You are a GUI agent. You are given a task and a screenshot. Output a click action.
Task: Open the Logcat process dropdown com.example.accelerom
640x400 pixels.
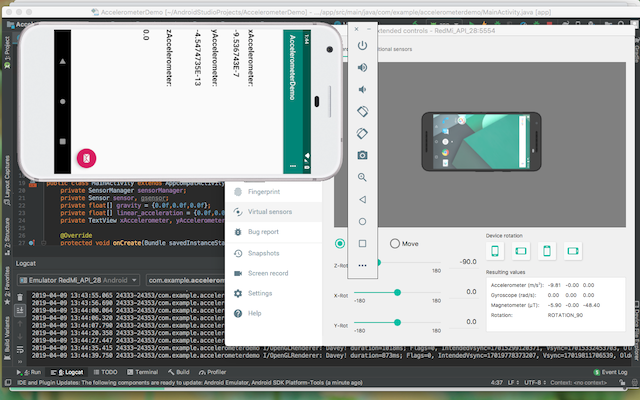(x=185, y=280)
